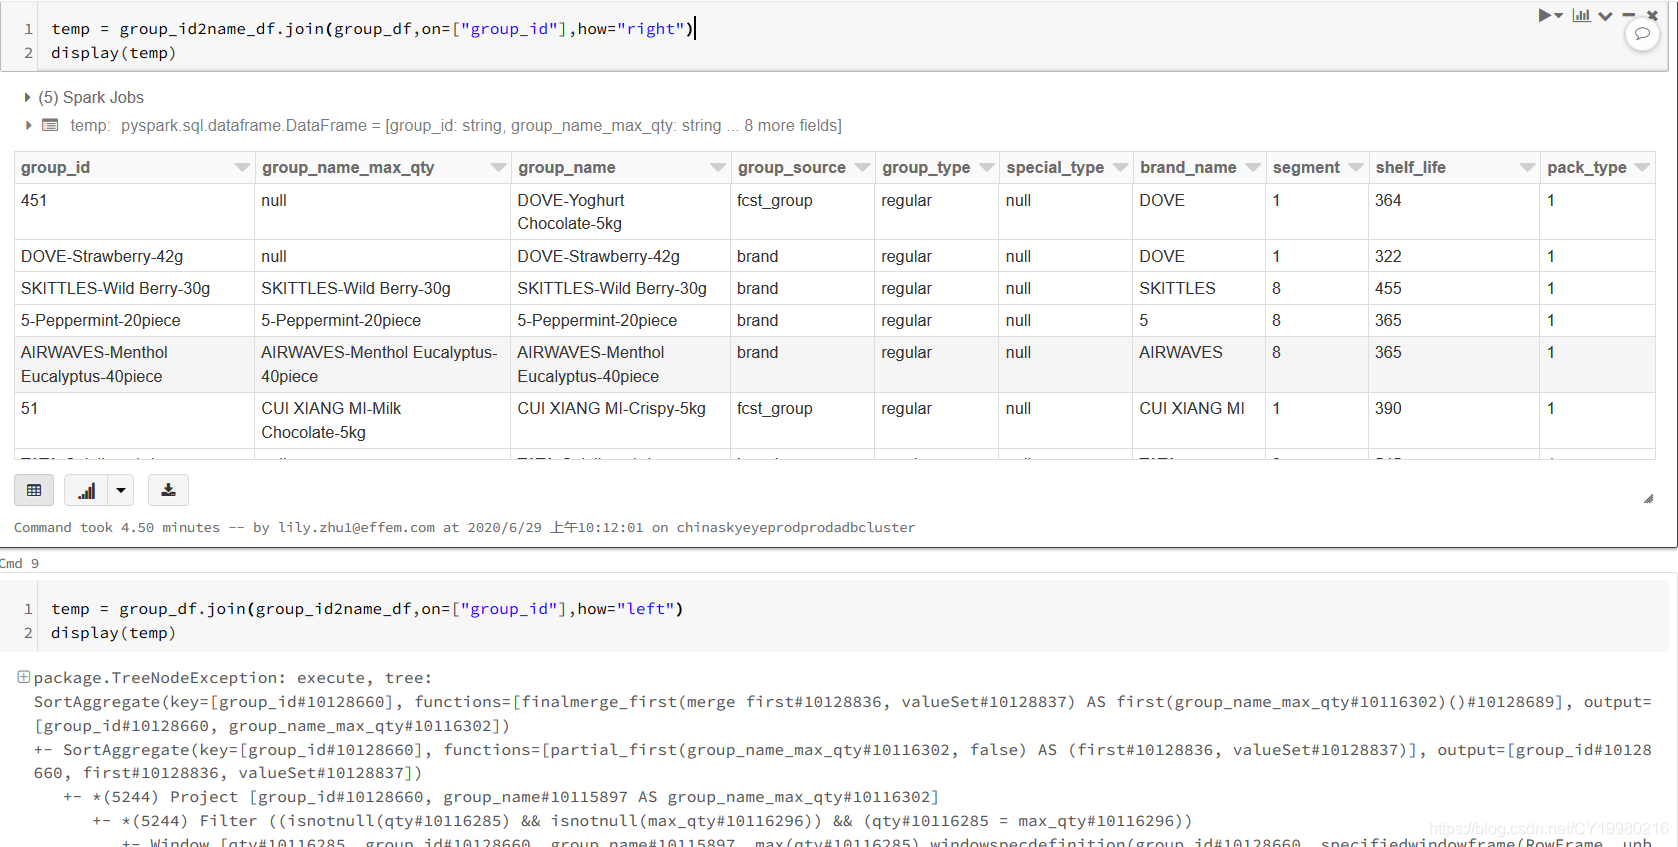Screen dimensions: 1678x847
Task: Select the 'CUI XIANG MI-Crispy-5kg' cell
Action: point(620,420)
